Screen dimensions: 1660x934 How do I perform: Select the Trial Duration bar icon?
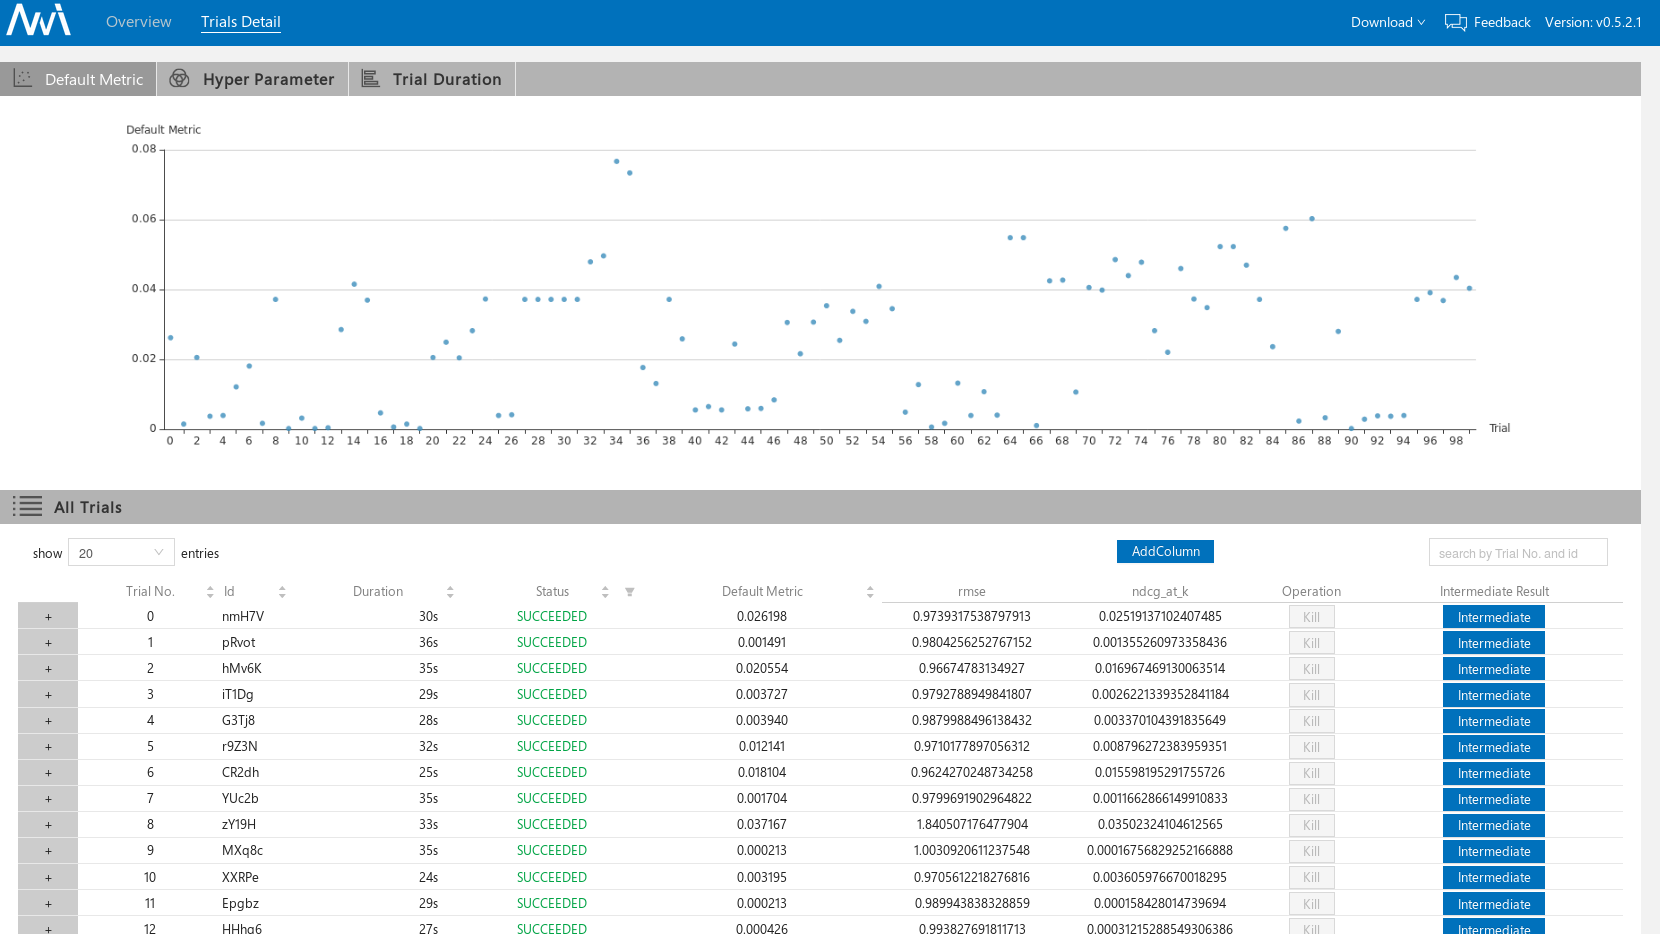[370, 78]
